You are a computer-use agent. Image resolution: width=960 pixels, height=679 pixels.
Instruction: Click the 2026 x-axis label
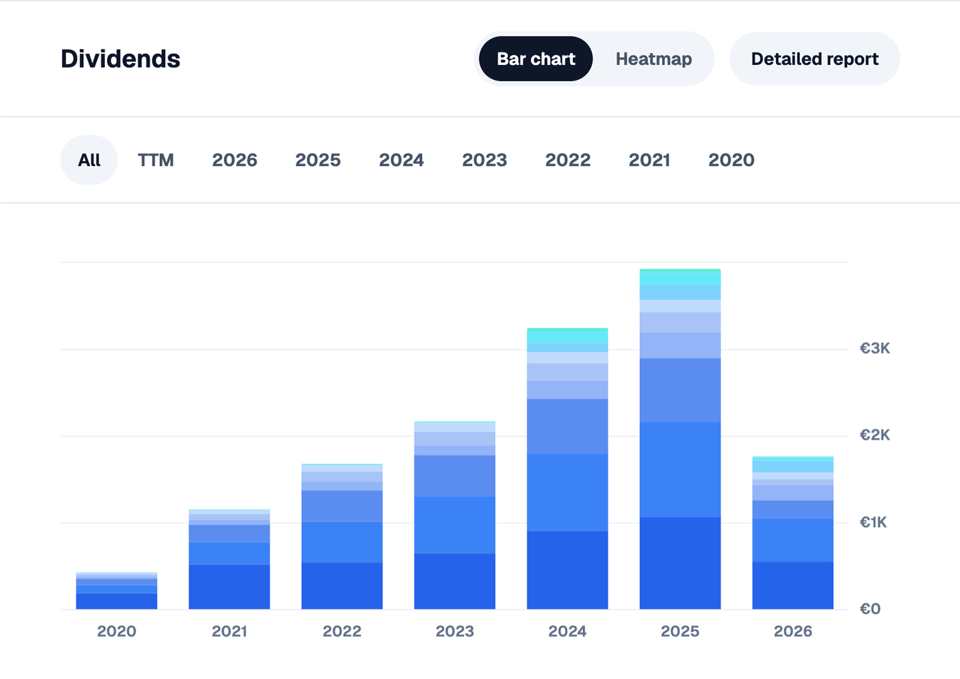pyautogui.click(x=792, y=631)
